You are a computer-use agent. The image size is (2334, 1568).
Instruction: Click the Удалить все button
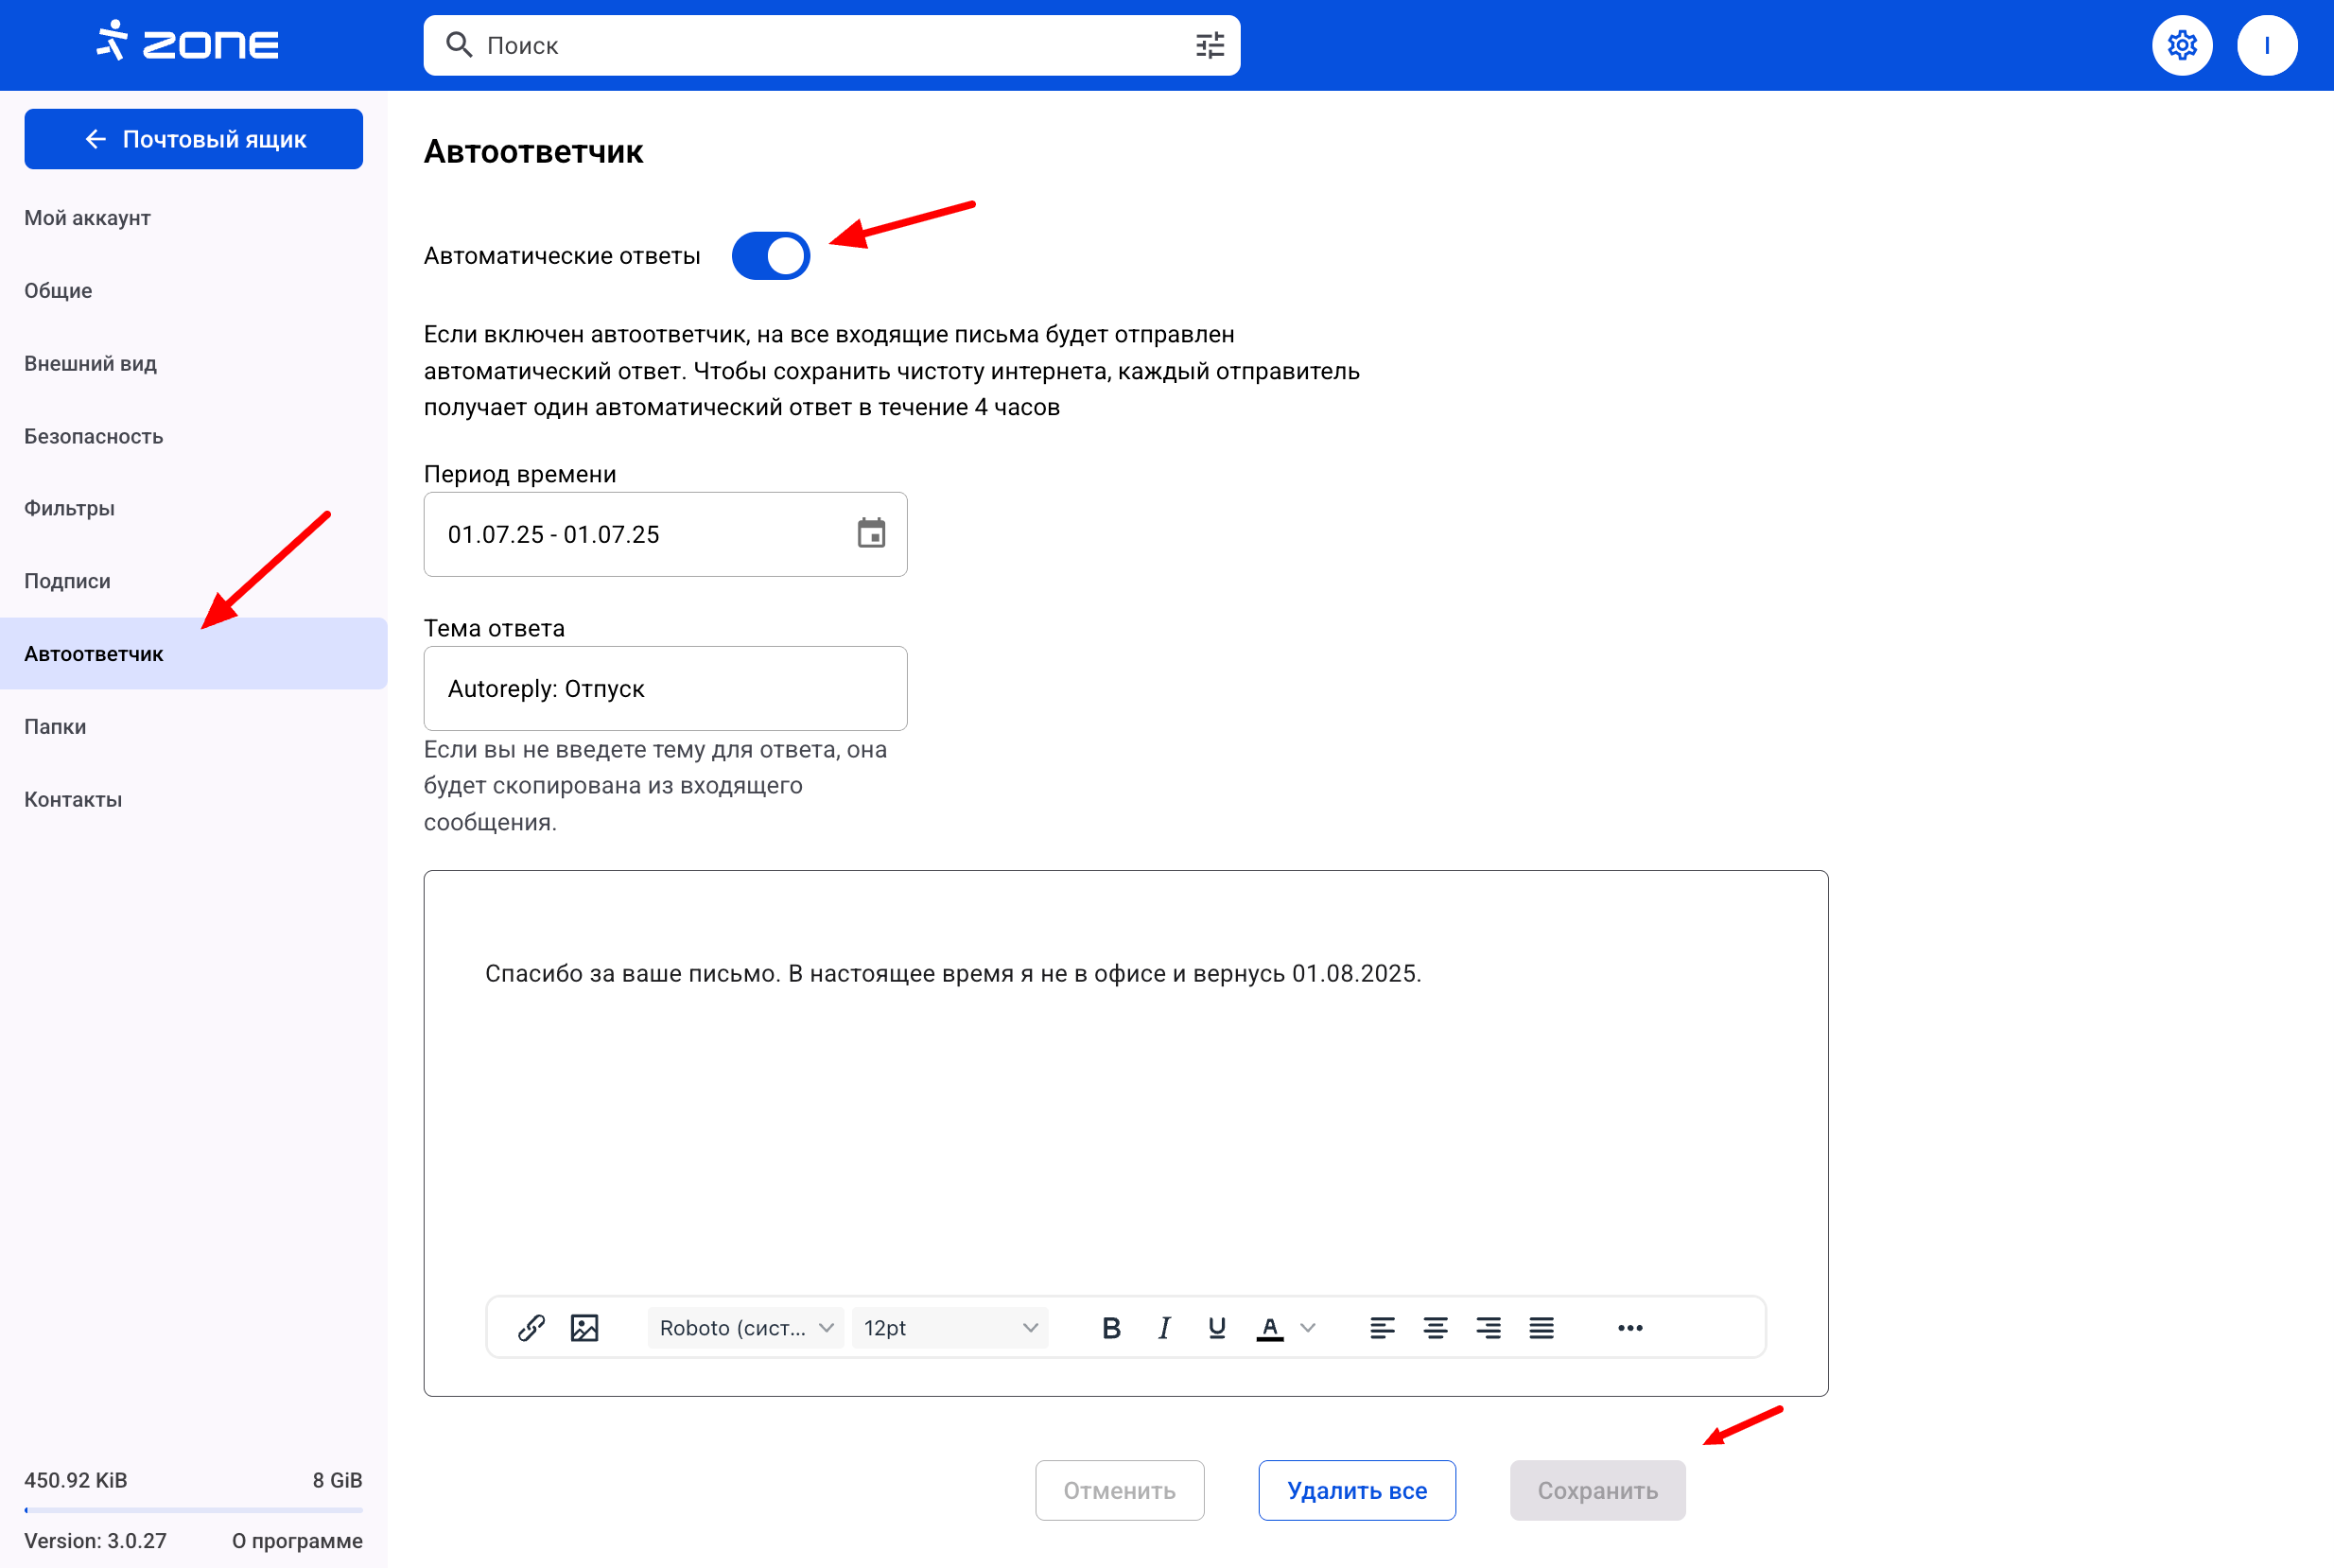tap(1356, 1490)
